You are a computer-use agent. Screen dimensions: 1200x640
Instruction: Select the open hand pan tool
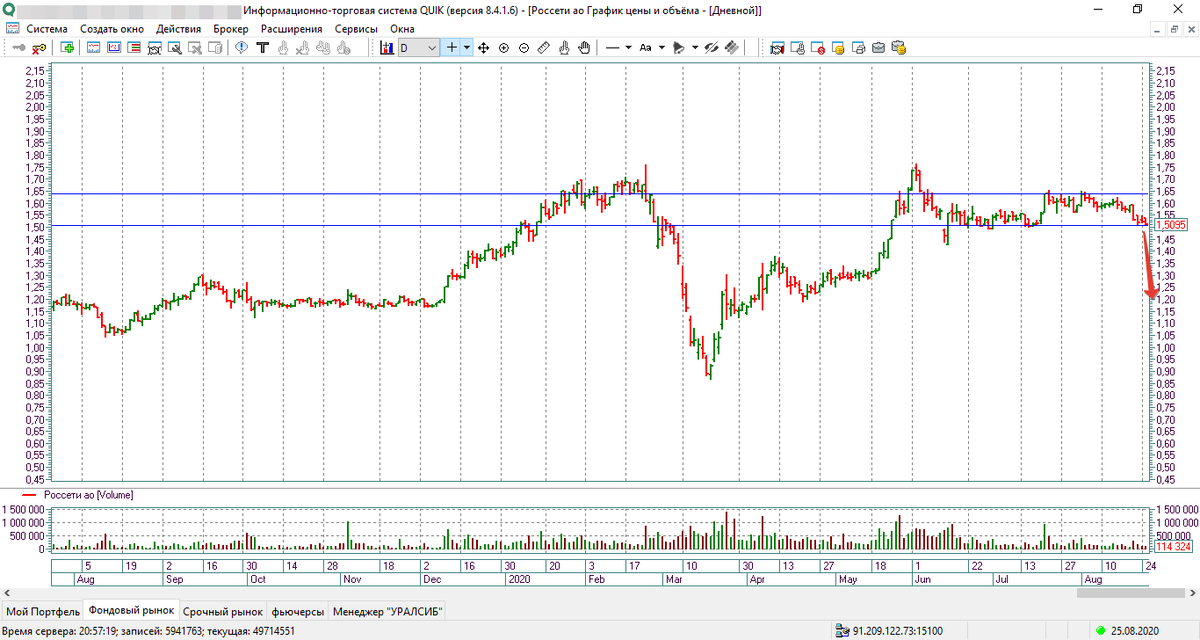tap(583, 47)
